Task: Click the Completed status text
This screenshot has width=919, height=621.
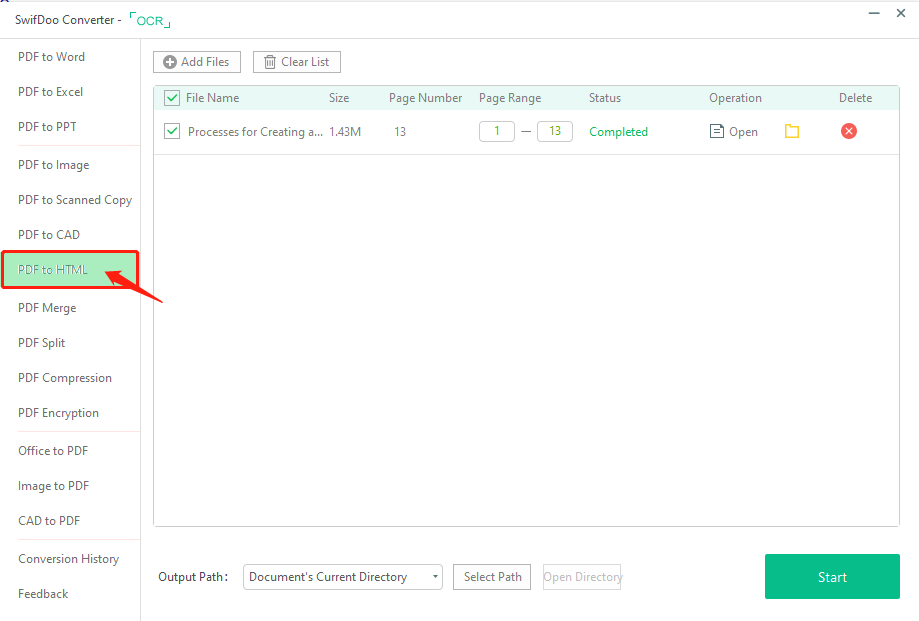Action: (x=618, y=132)
